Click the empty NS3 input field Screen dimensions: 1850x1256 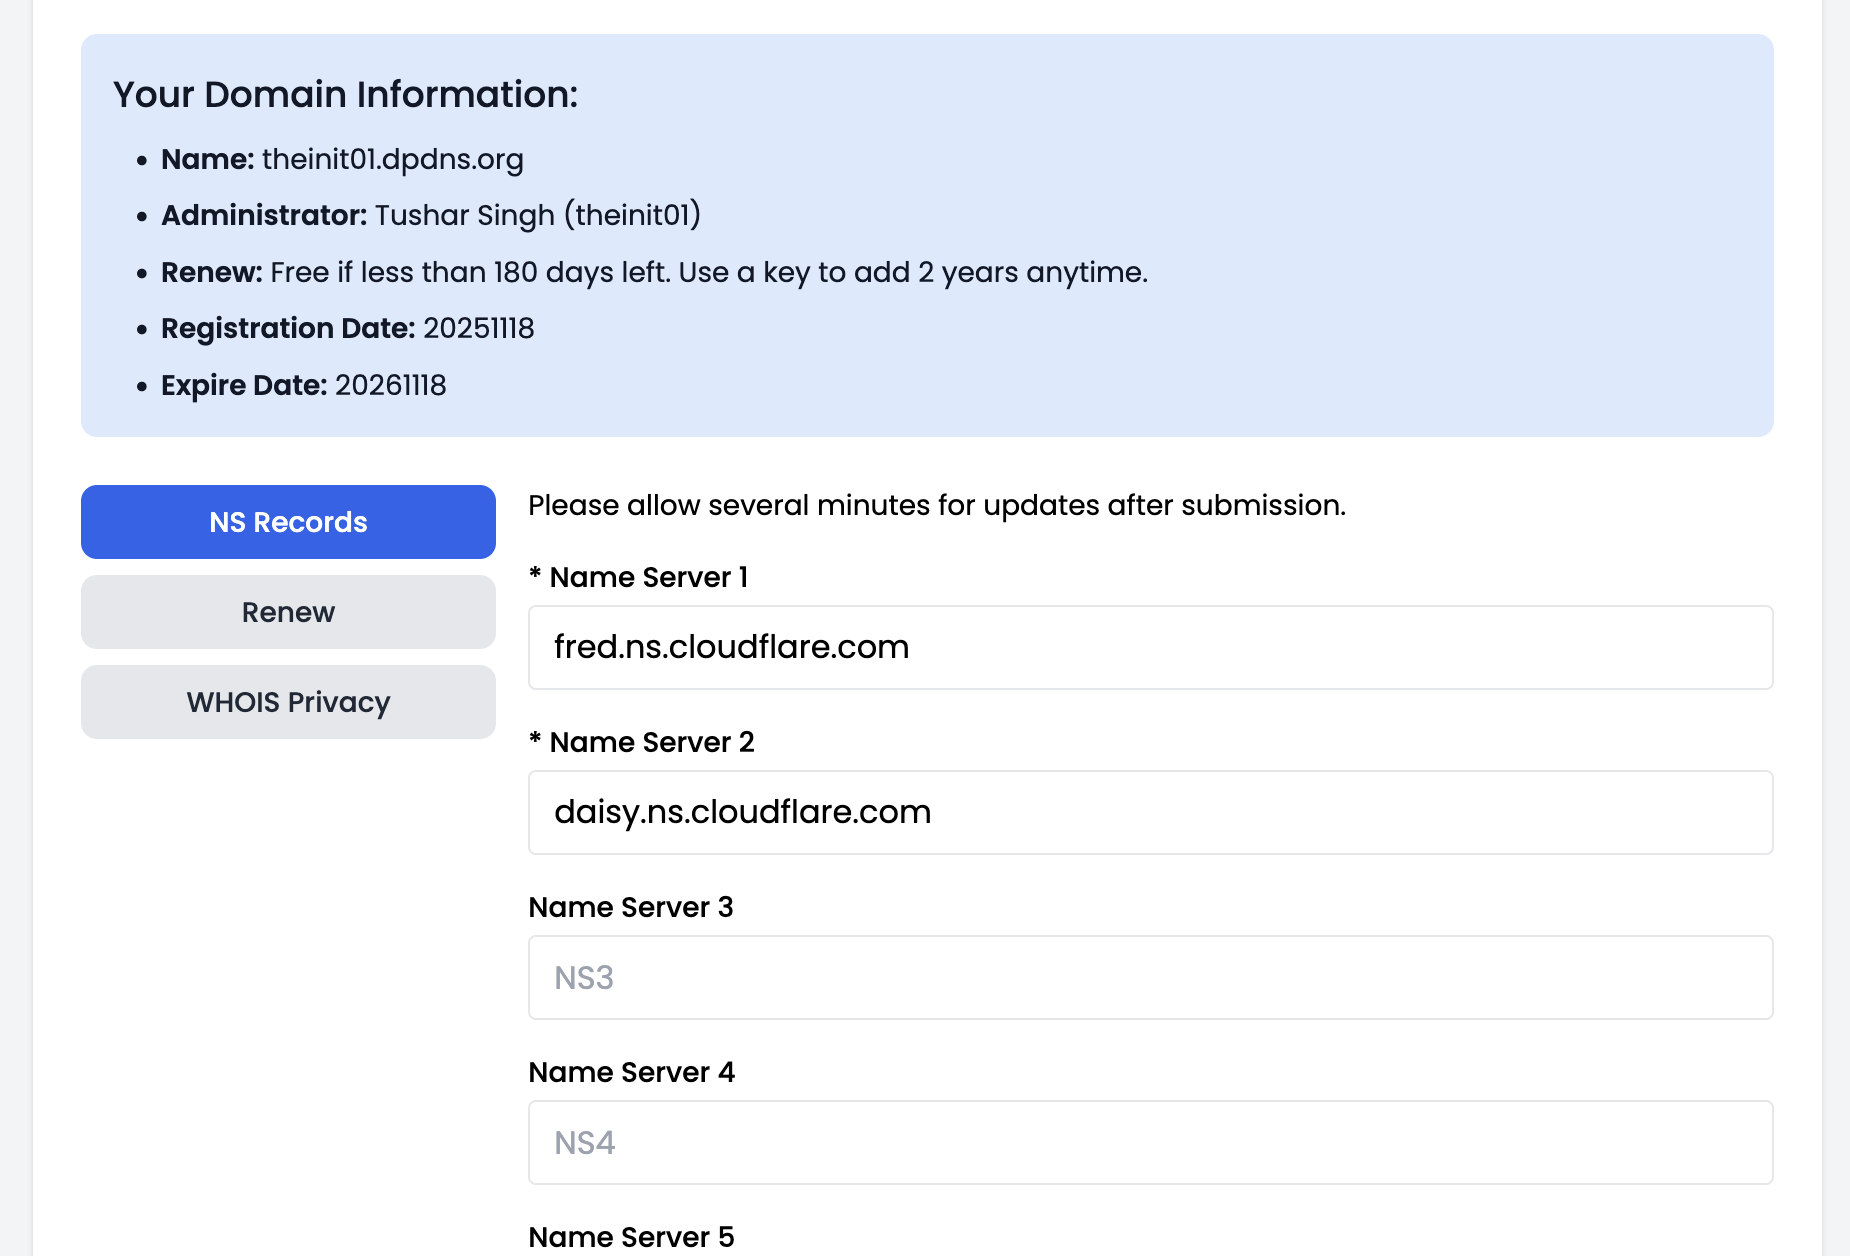1150,977
